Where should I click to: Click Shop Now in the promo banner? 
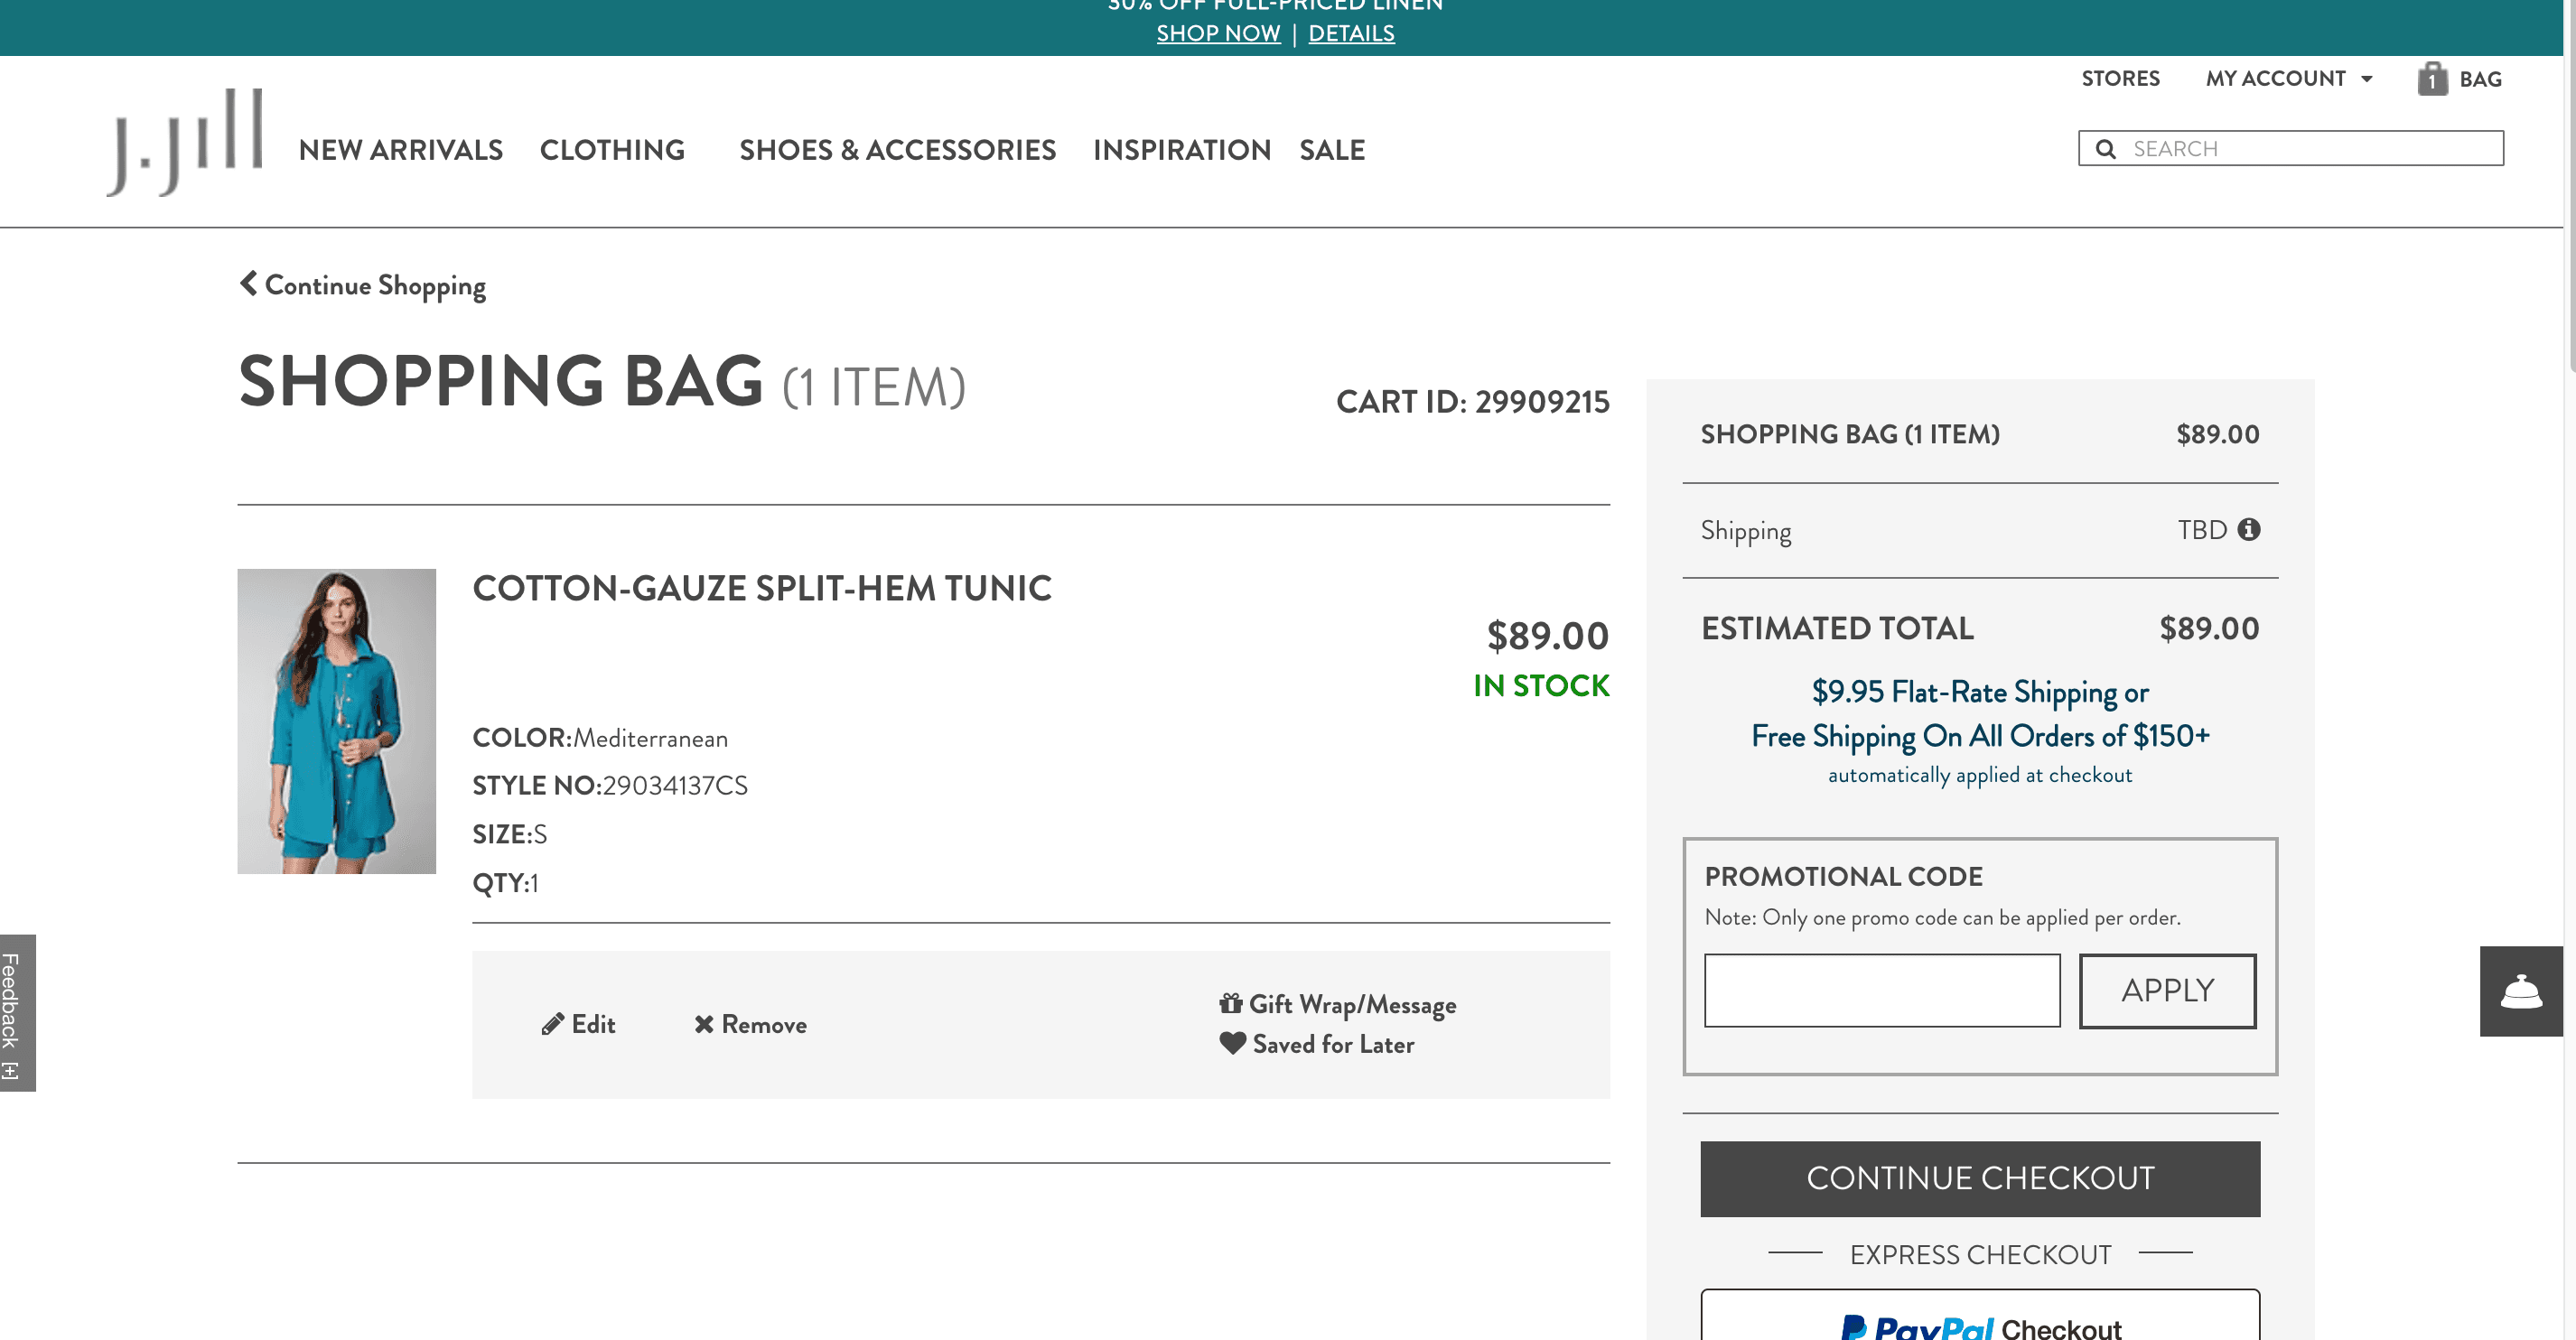(x=1218, y=33)
